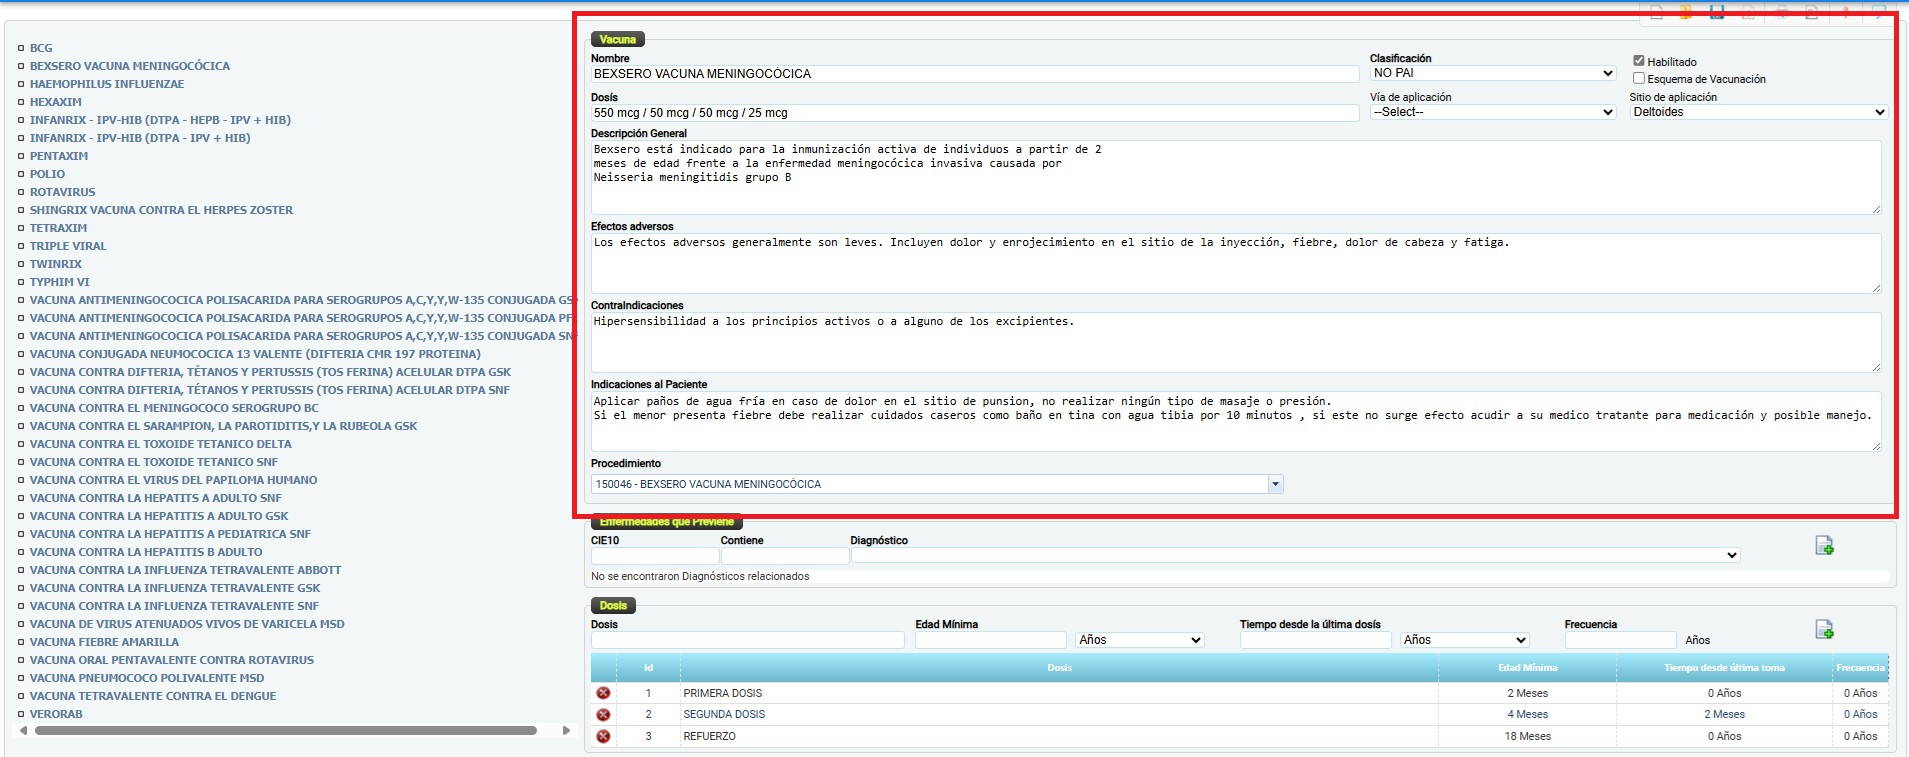Viewport: 1909px width, 757px height.
Task: Click the REFUERZO dose name cell
Action: 1059,736
